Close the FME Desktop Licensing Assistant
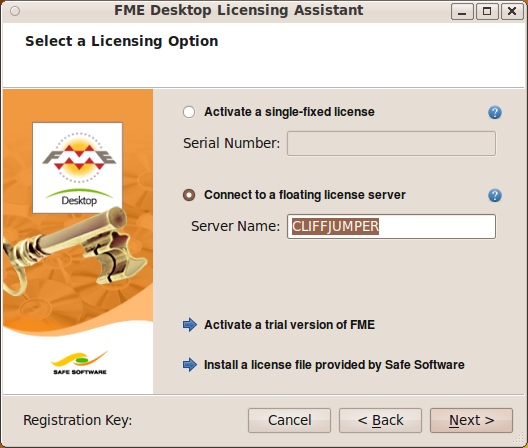528x448 pixels. point(512,12)
